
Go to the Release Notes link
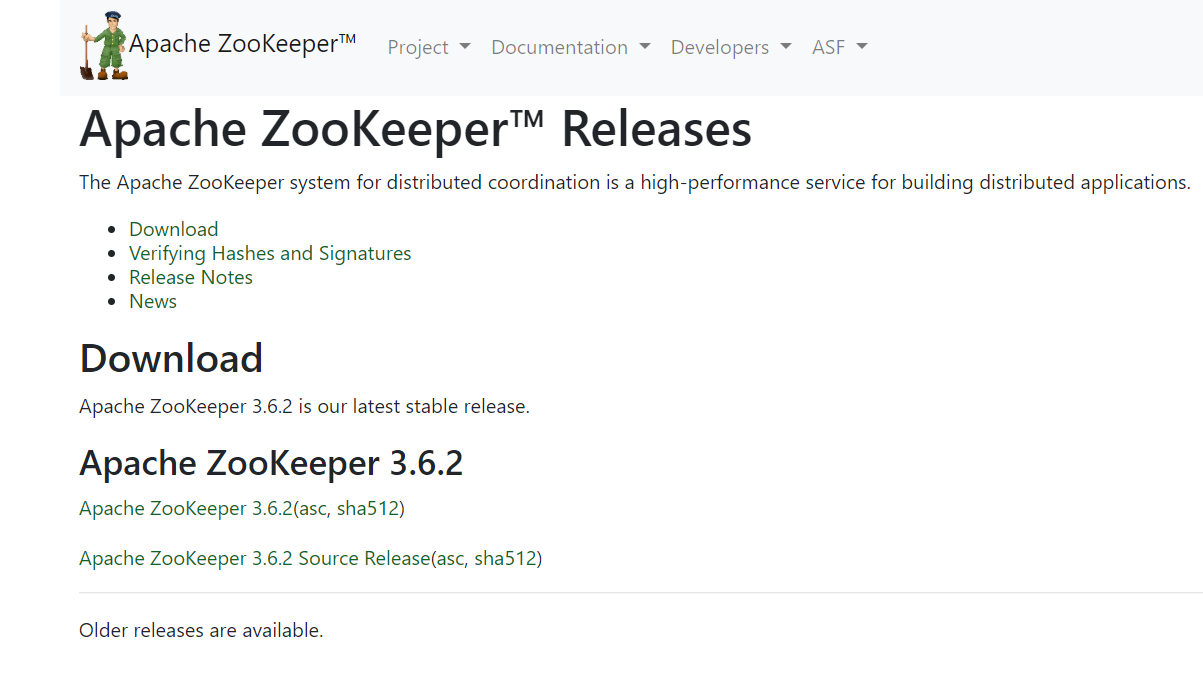pos(191,277)
